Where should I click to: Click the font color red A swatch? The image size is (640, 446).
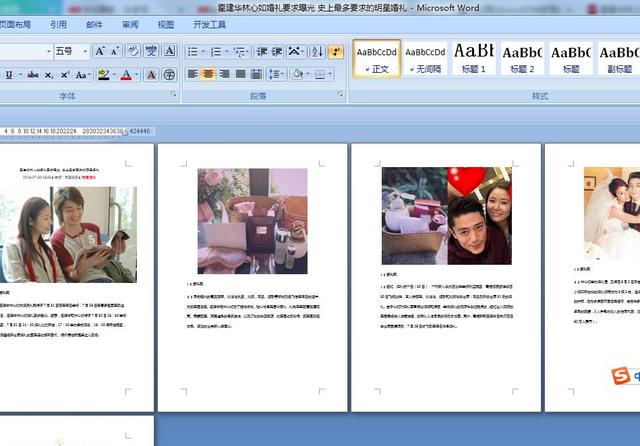click(125, 74)
